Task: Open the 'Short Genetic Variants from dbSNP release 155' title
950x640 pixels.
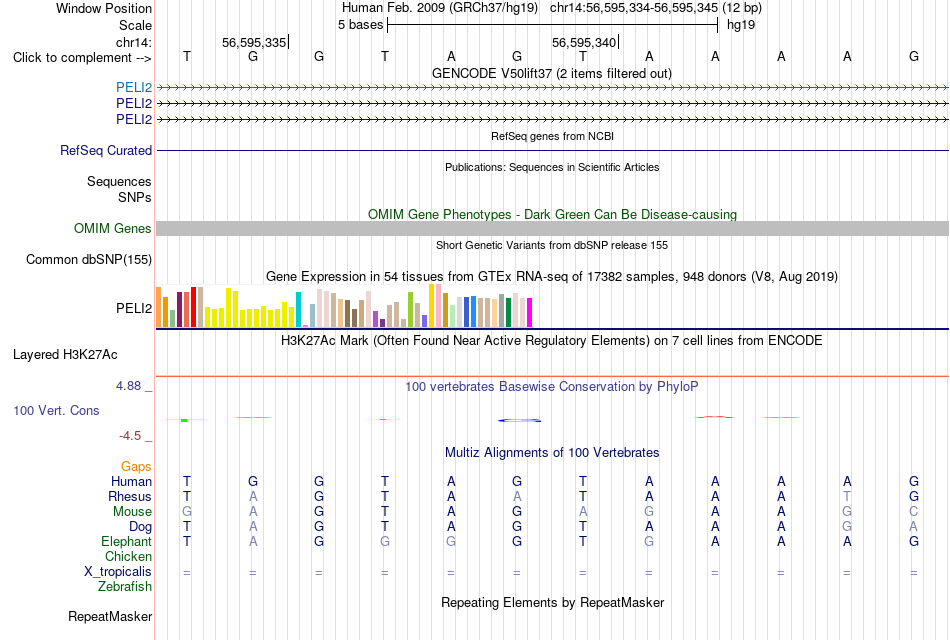Action: [x=552, y=245]
